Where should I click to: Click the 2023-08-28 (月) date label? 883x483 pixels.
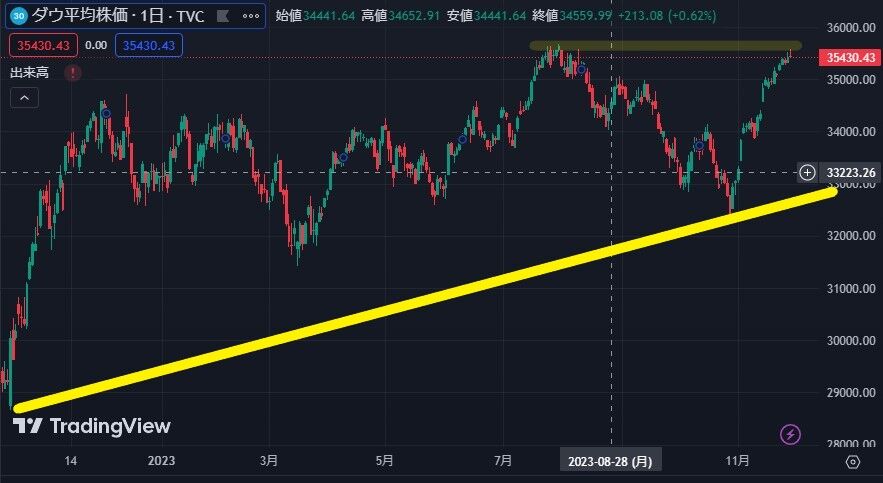610,462
